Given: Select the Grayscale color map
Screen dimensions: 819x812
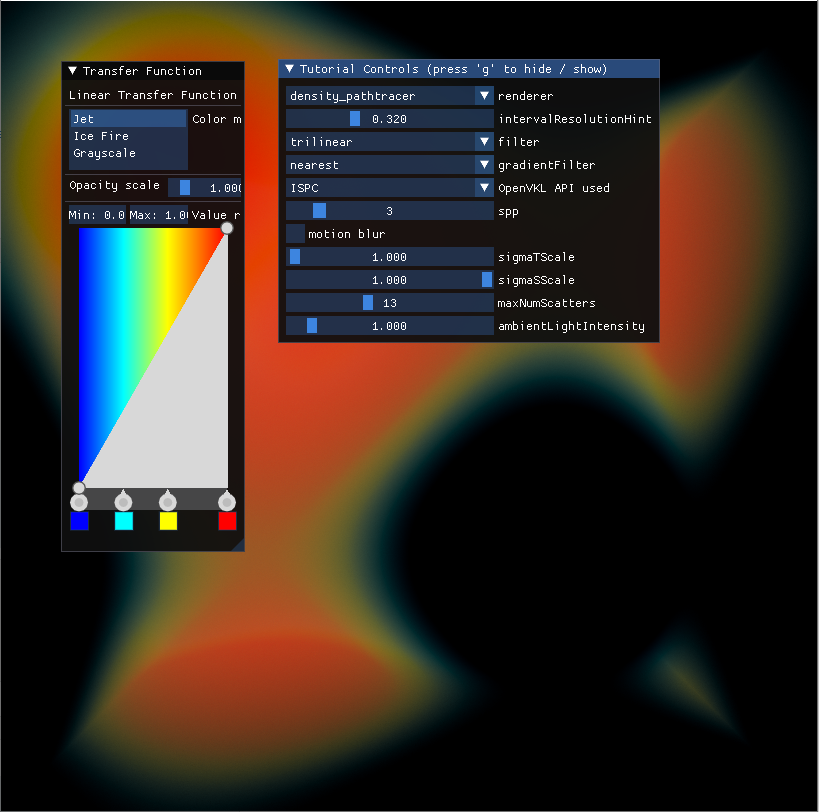Looking at the screenshot, I should click(128, 153).
